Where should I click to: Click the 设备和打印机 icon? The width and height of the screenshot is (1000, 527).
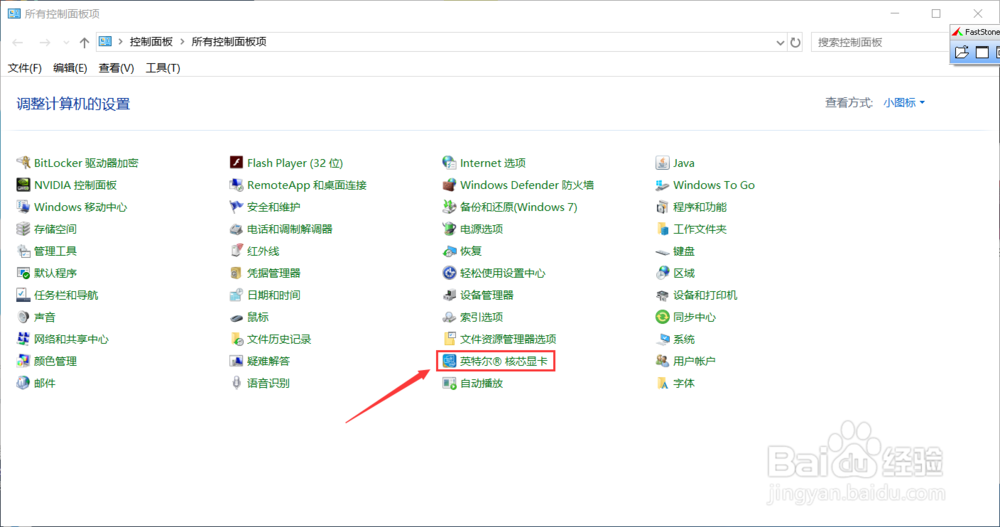(x=663, y=295)
